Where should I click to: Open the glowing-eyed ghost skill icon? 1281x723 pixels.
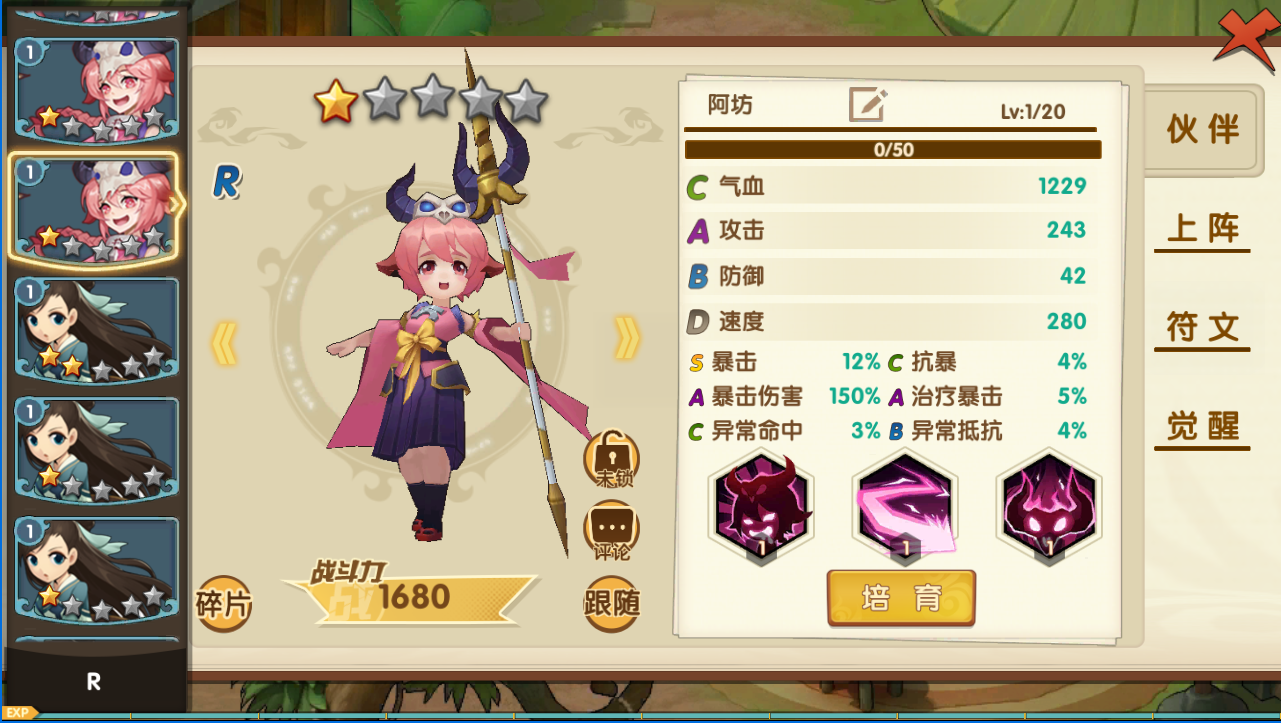(x=1049, y=506)
